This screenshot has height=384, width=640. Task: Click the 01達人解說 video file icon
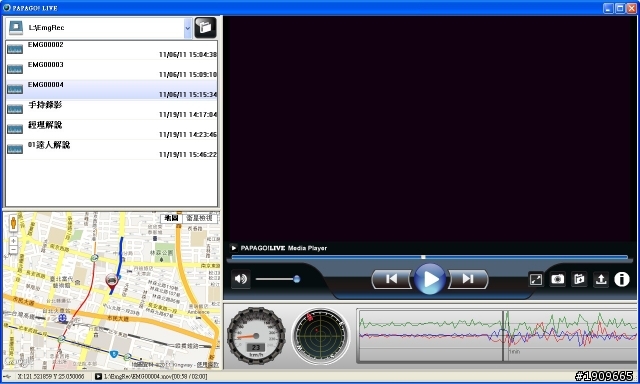point(15,149)
